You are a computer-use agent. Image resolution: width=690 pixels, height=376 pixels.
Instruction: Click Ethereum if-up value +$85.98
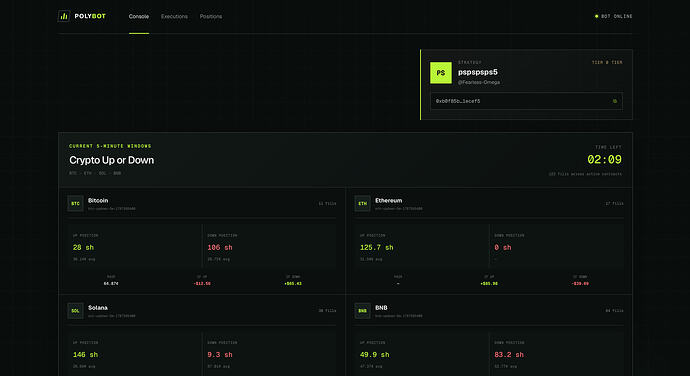point(489,284)
